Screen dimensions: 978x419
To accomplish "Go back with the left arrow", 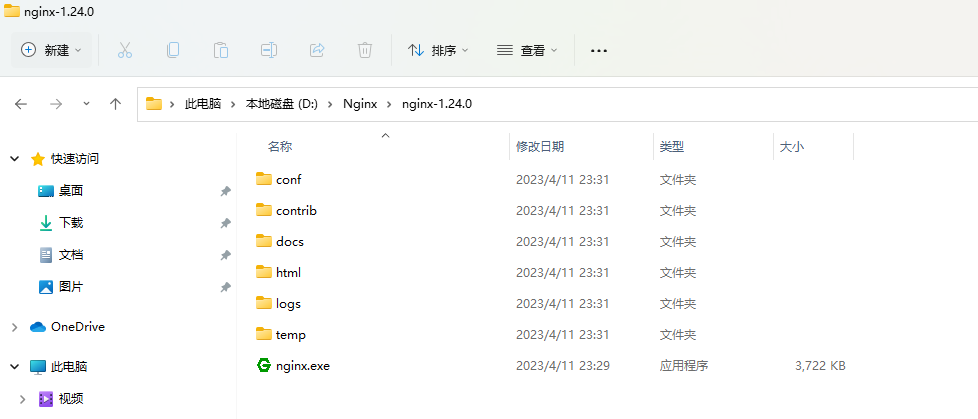I will (21, 104).
